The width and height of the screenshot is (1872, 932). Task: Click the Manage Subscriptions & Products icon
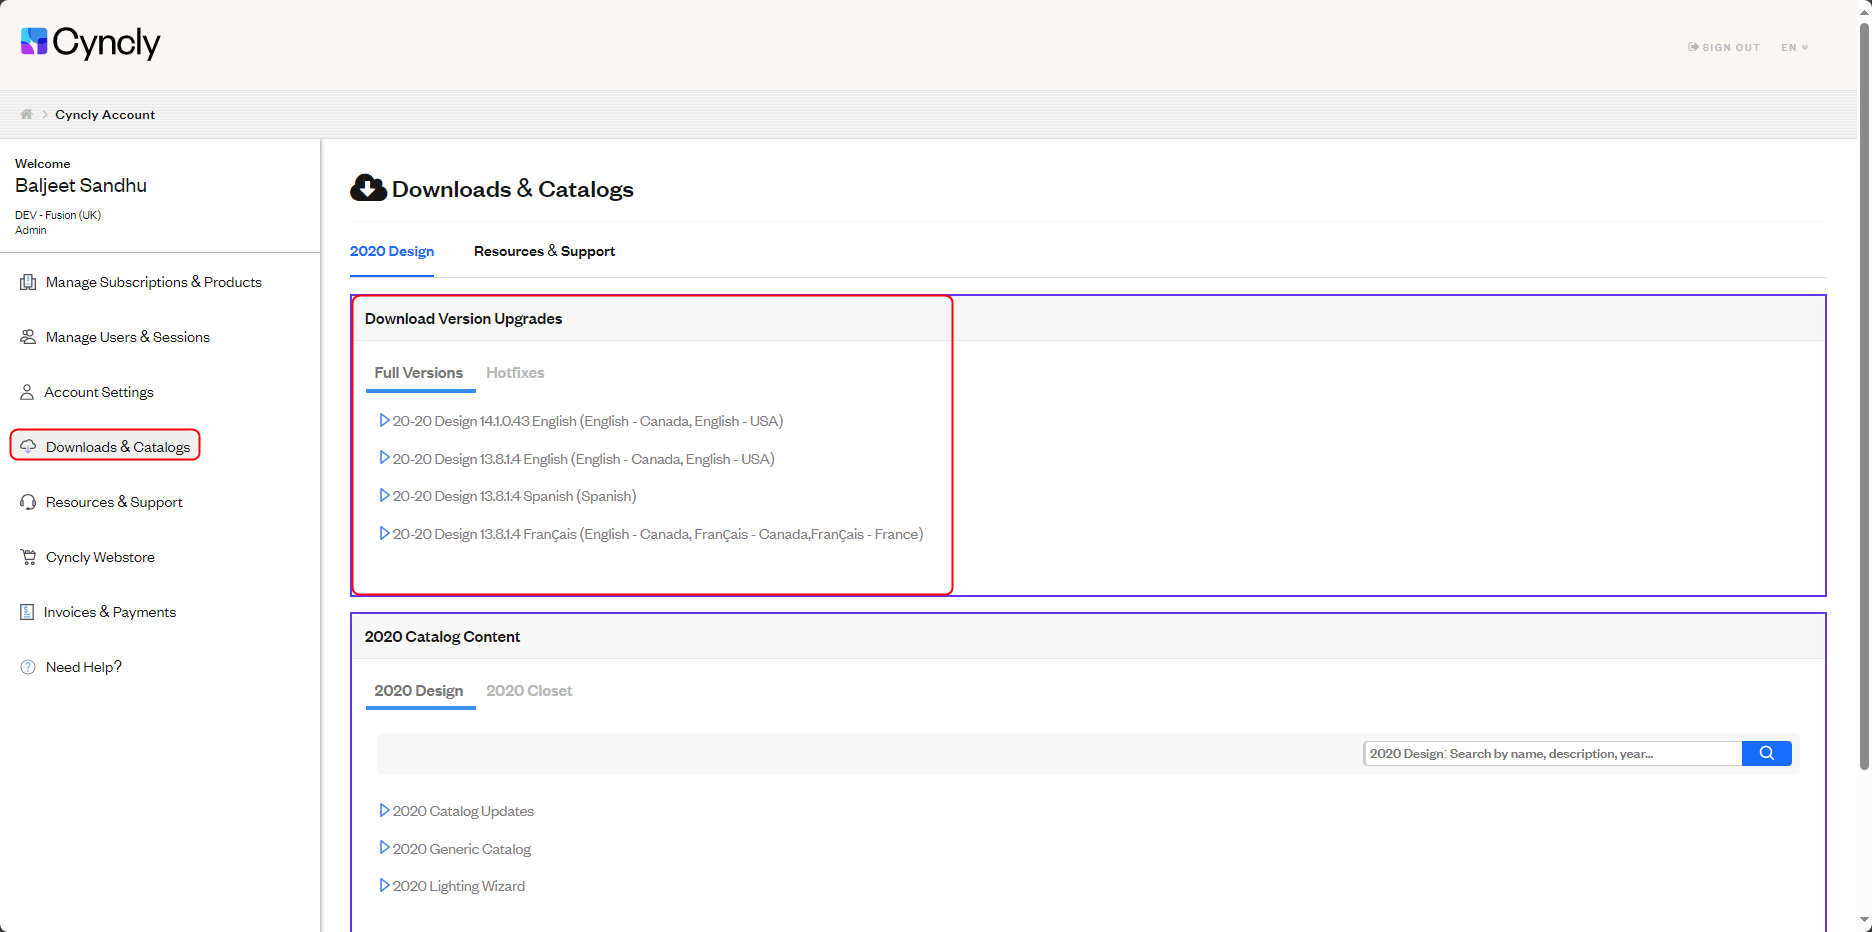(x=28, y=282)
